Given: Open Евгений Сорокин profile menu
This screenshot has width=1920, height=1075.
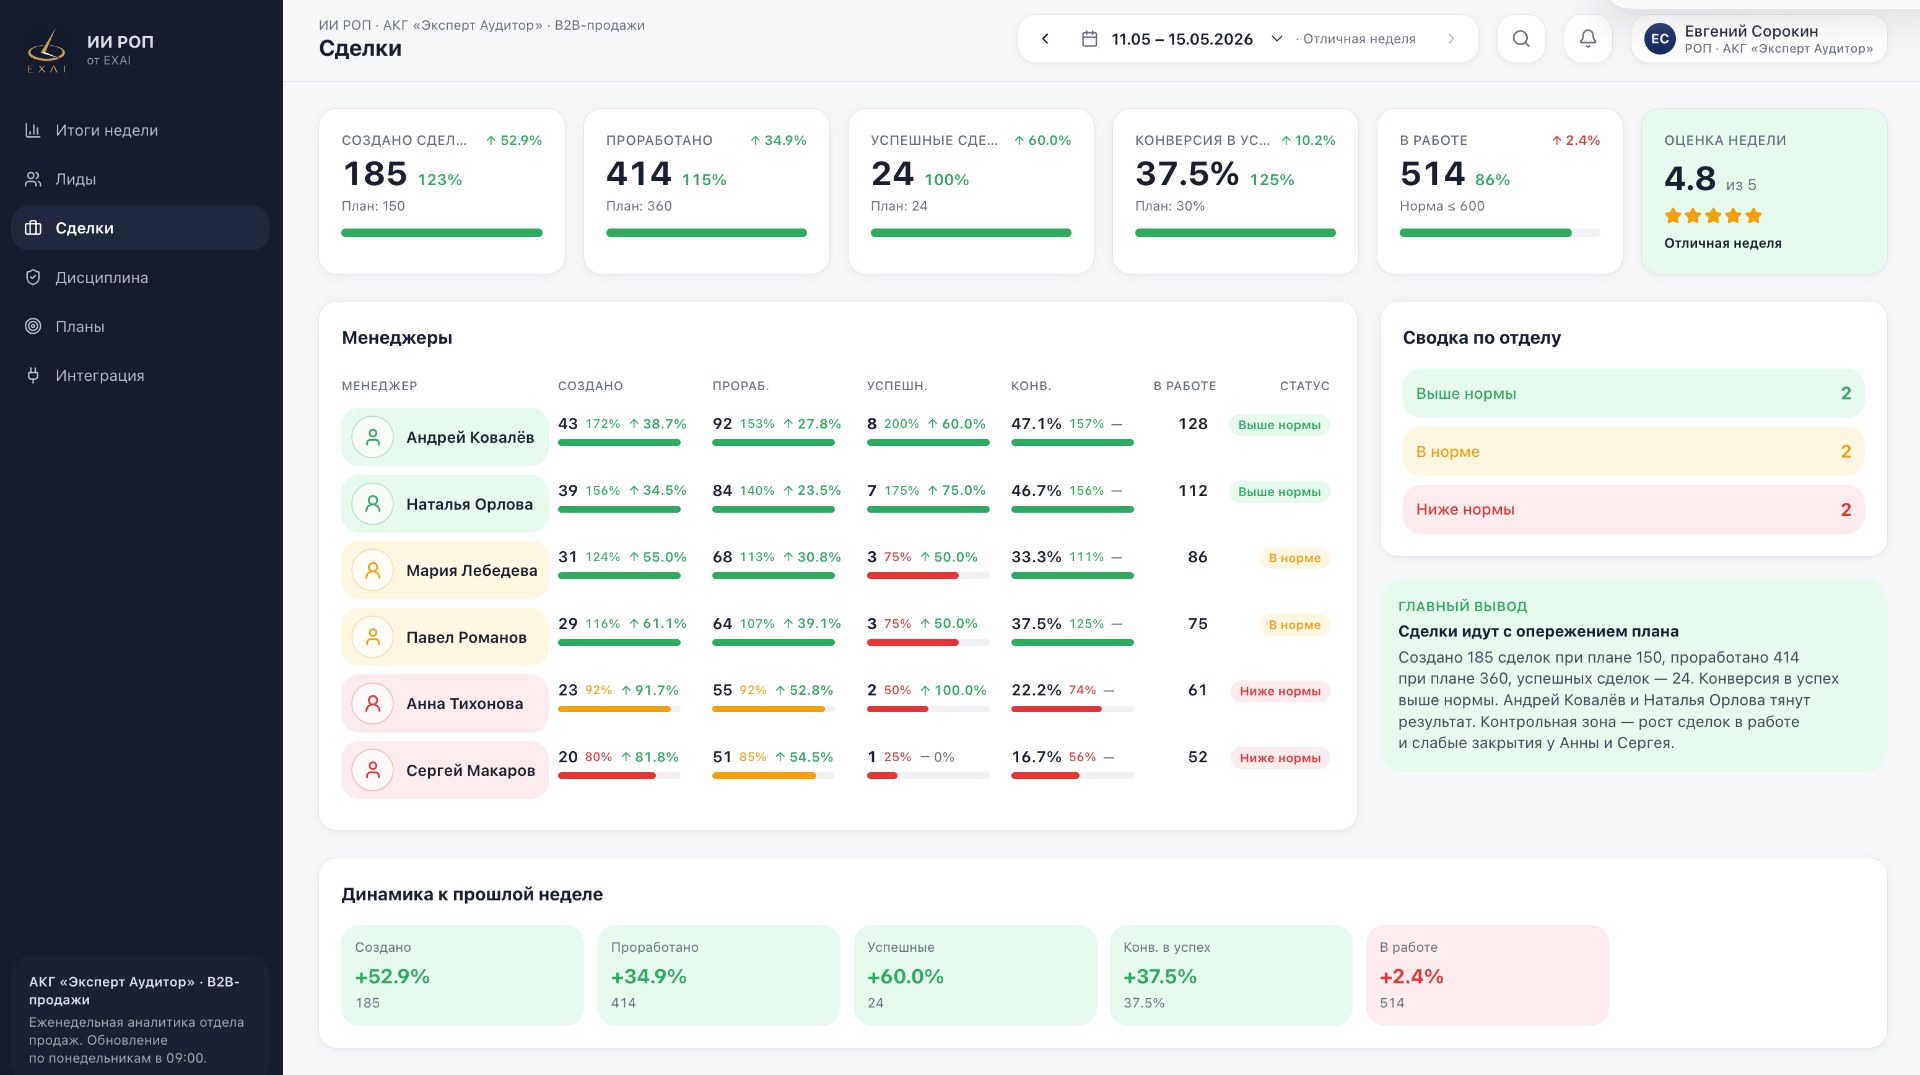Looking at the screenshot, I should click(1759, 39).
